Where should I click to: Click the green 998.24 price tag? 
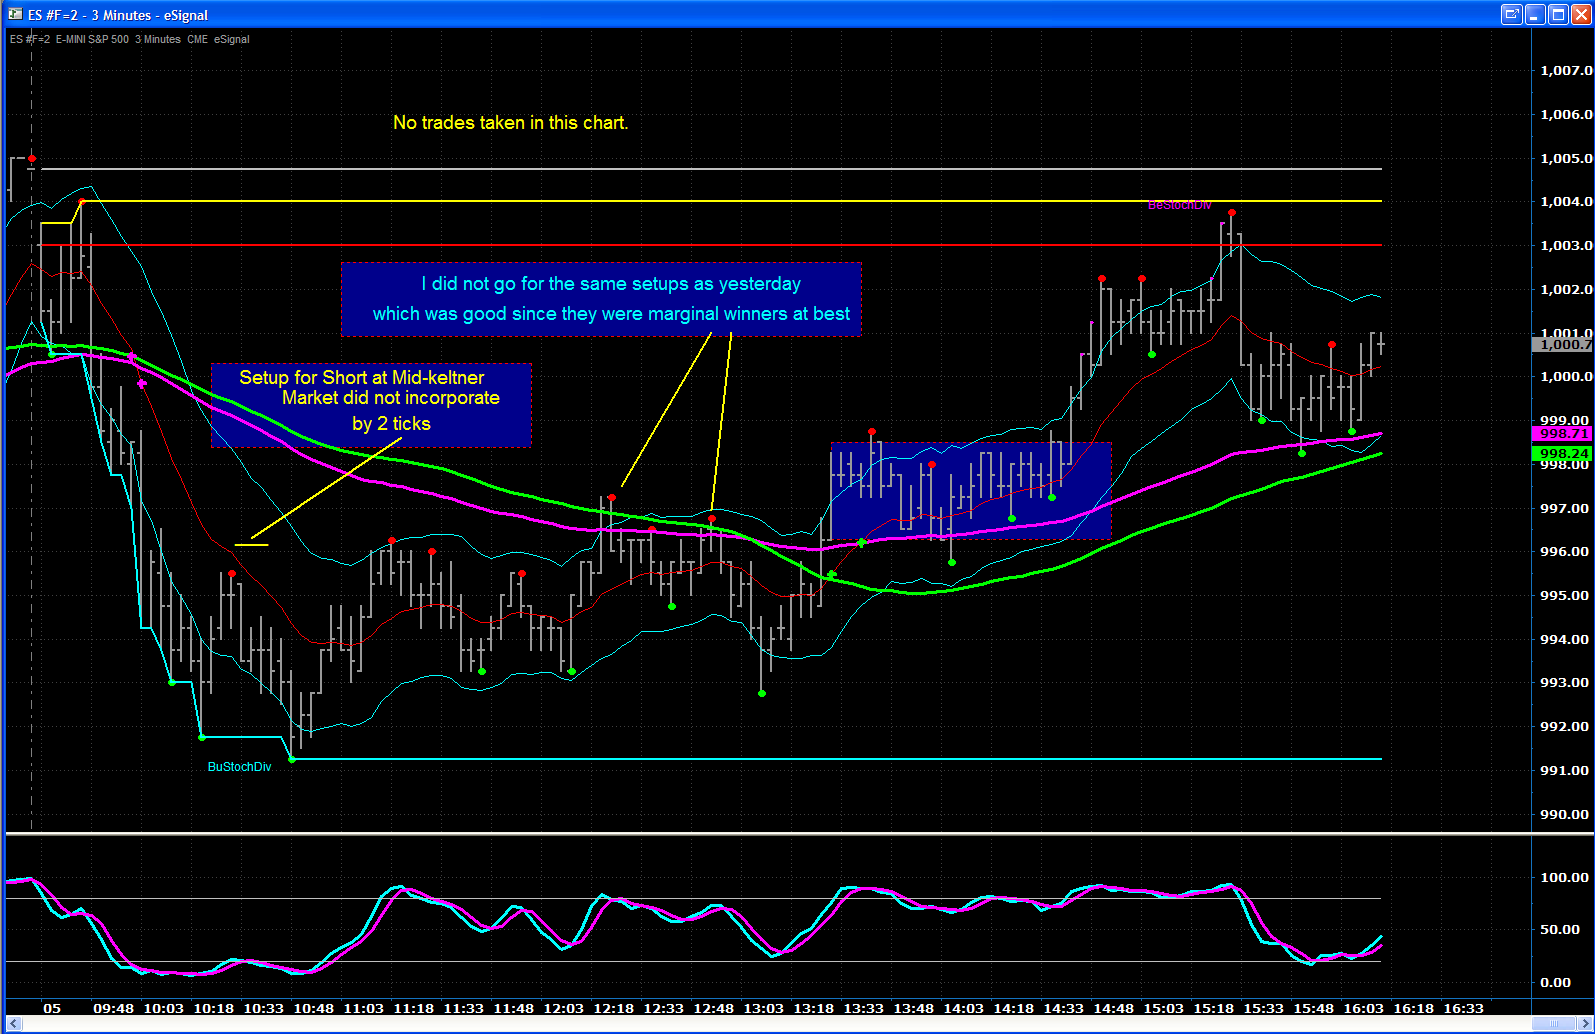click(1563, 453)
